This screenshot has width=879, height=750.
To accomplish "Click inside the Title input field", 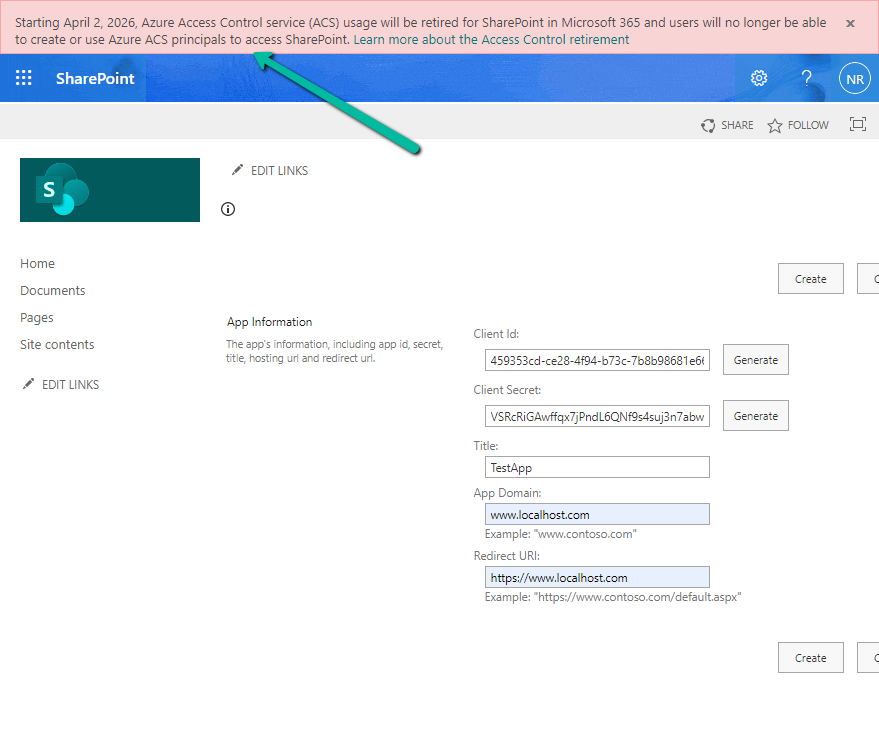I will pyautogui.click(x=597, y=466).
